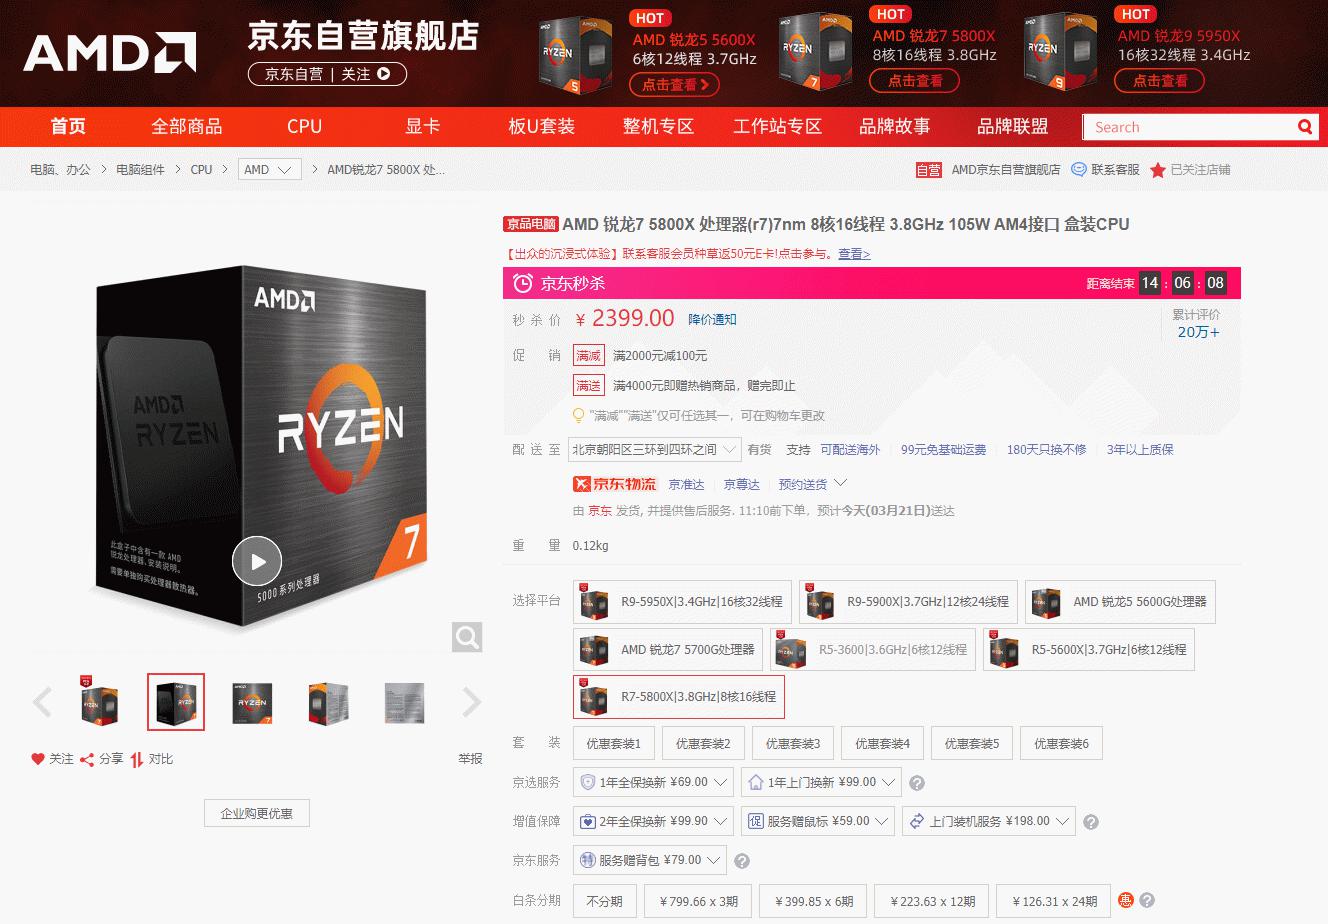
Task: Choose ¥799.66 x 3期 installment
Action: pyautogui.click(x=698, y=901)
